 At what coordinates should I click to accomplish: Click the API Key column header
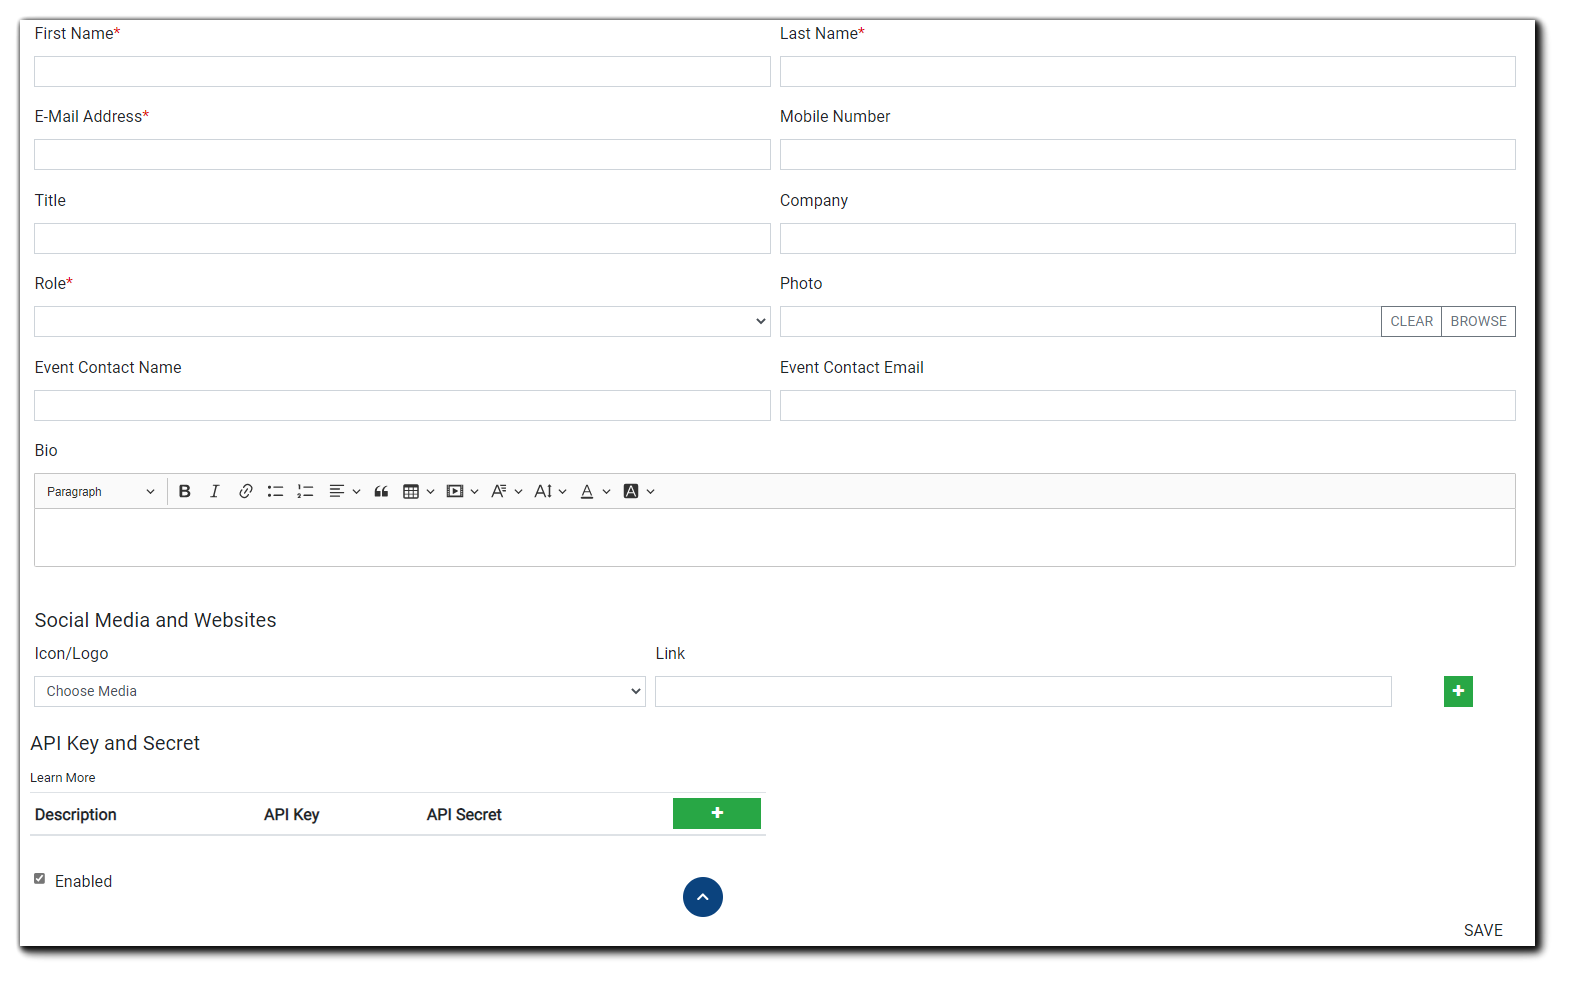pyautogui.click(x=292, y=814)
